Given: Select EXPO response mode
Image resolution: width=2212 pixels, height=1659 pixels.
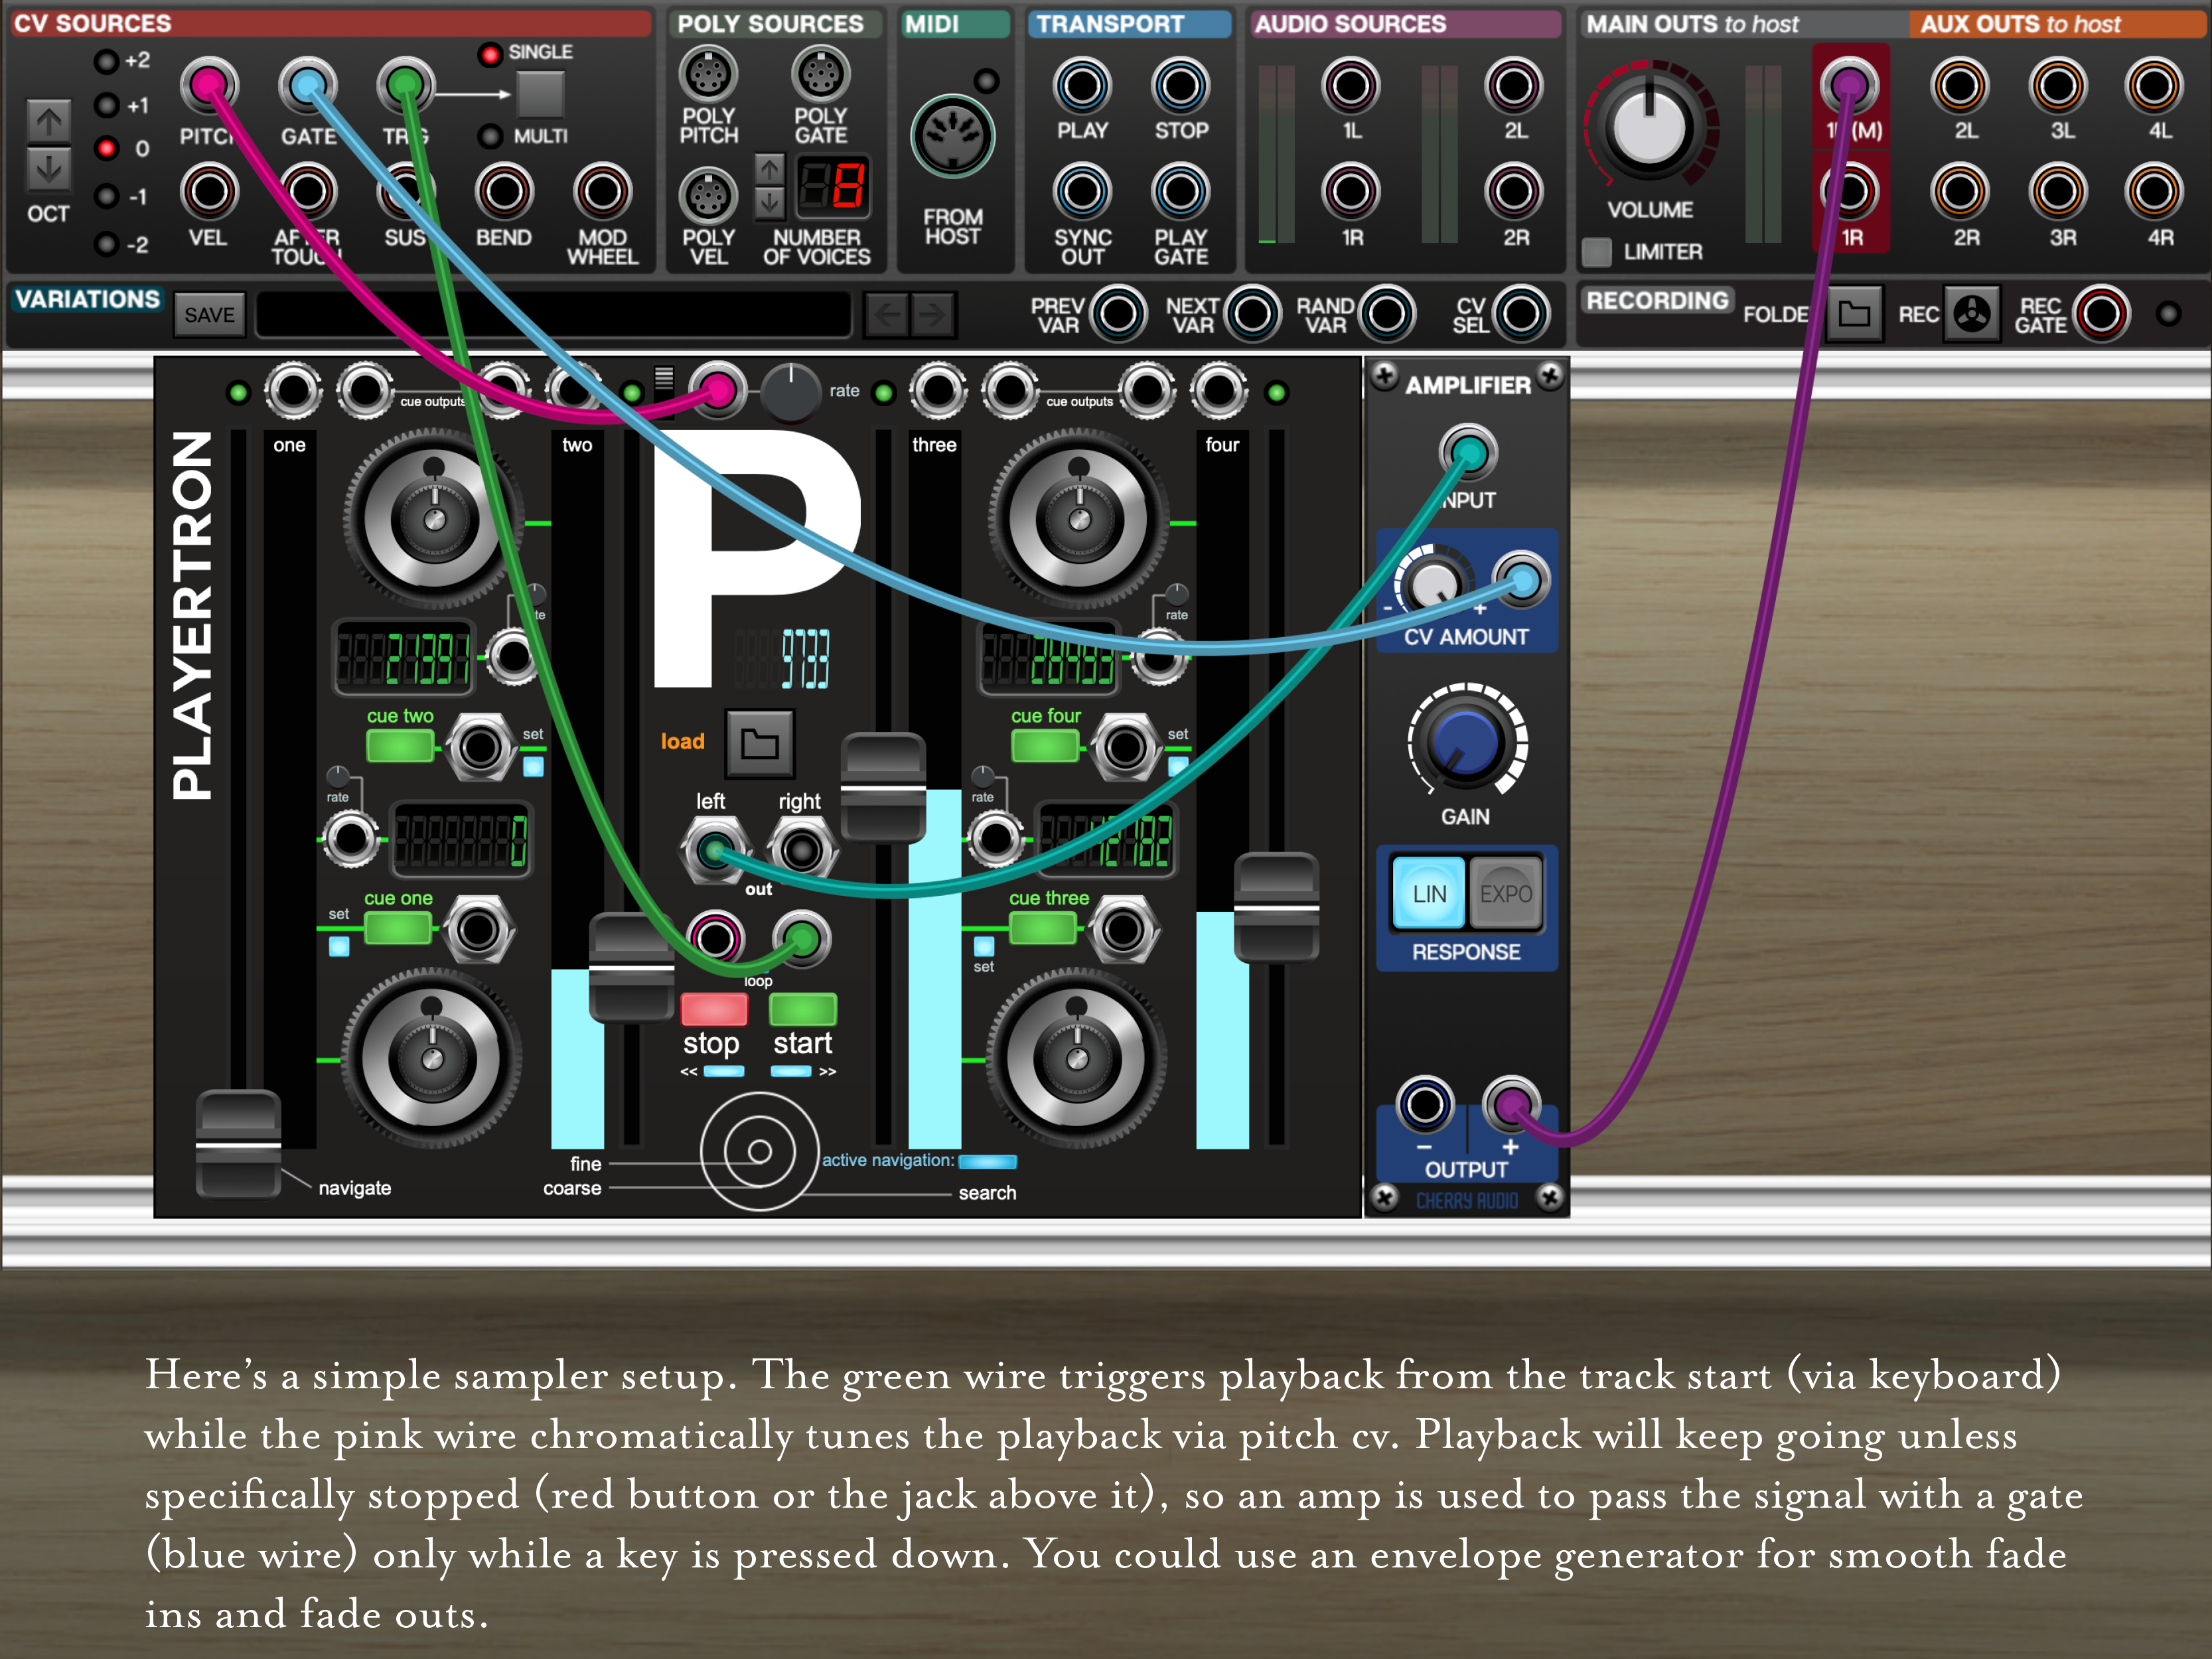Looking at the screenshot, I should click(1505, 893).
